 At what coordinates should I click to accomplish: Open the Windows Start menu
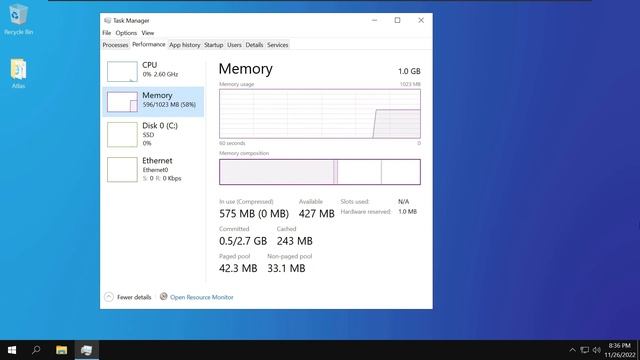pos(12,350)
